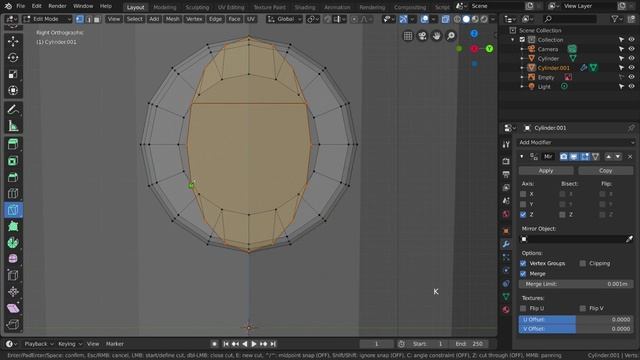
Task: Adjust the V Offset slider
Action: pos(576,329)
